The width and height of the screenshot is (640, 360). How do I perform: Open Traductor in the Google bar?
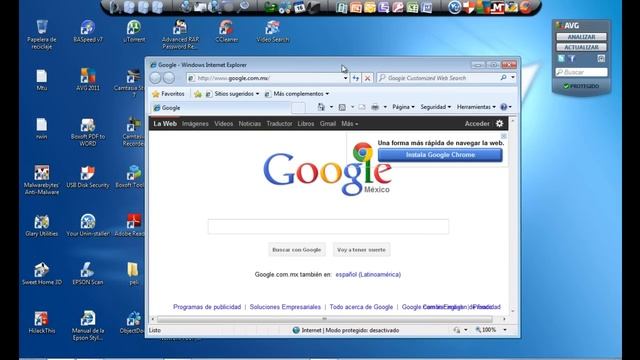pos(279,123)
